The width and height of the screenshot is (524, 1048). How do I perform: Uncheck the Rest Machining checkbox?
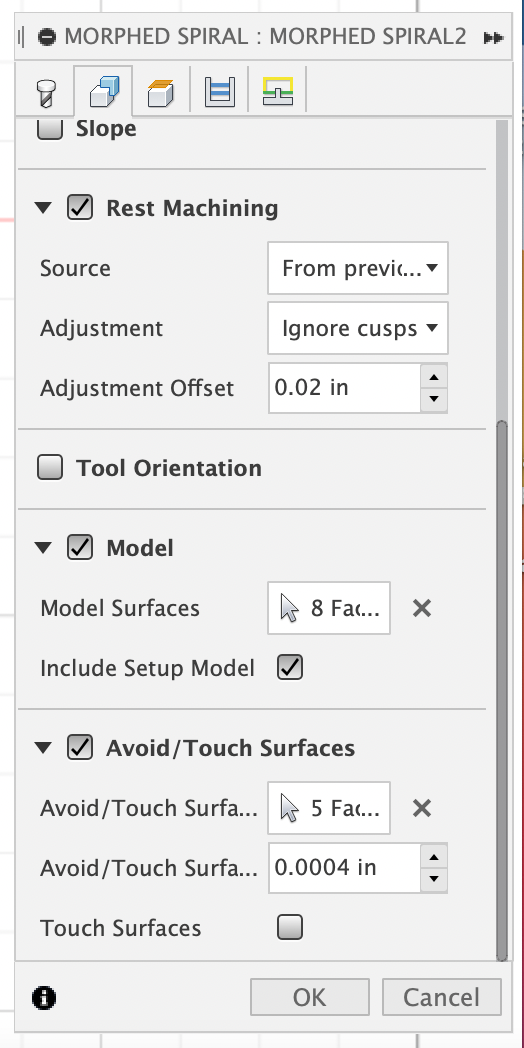[x=80, y=208]
